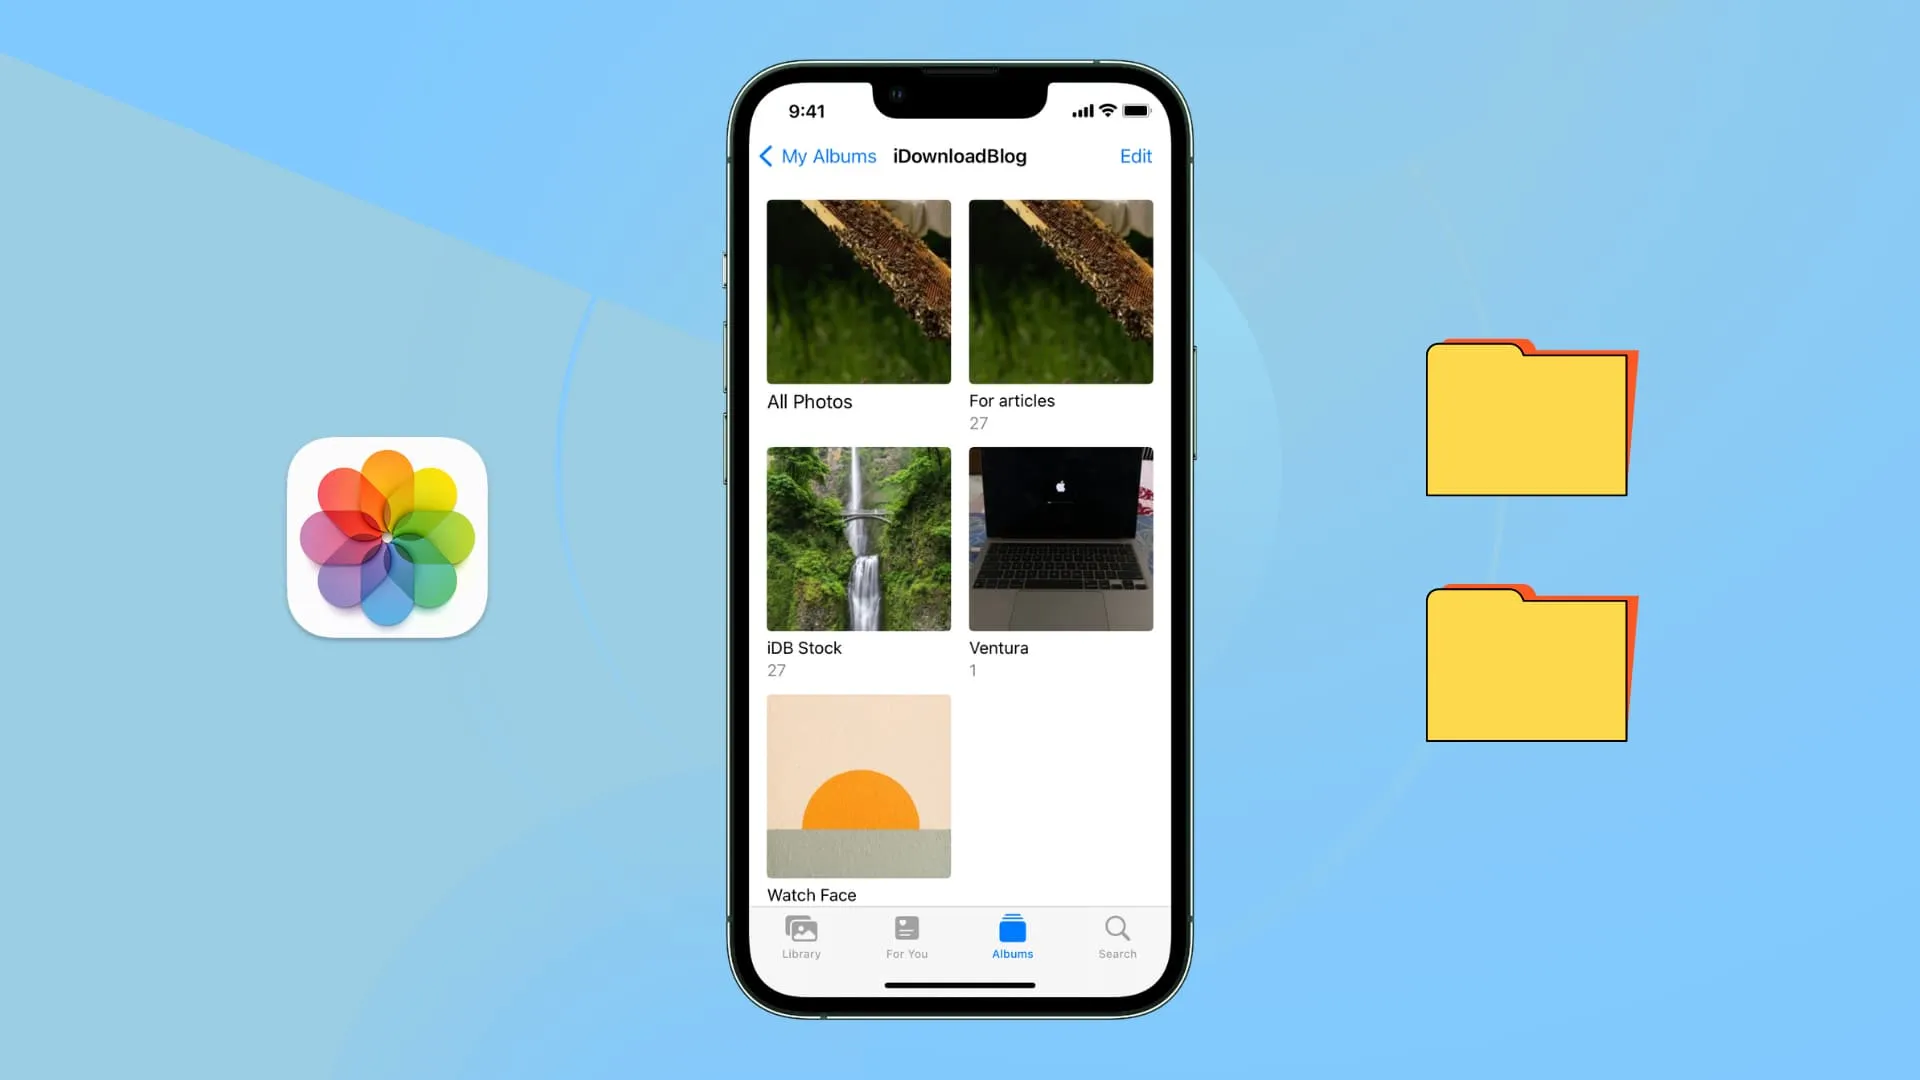Expand the iDownloadBlog album view

[959, 156]
